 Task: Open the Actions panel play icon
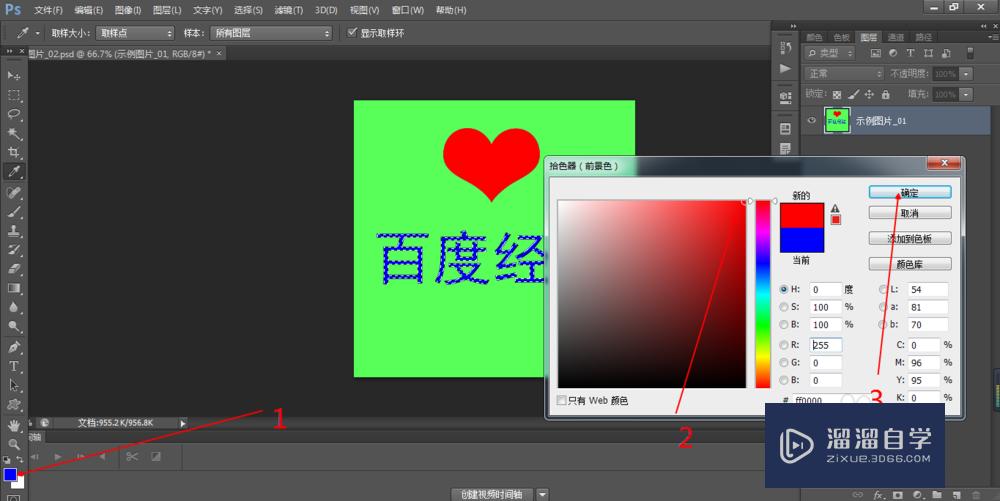coord(786,68)
